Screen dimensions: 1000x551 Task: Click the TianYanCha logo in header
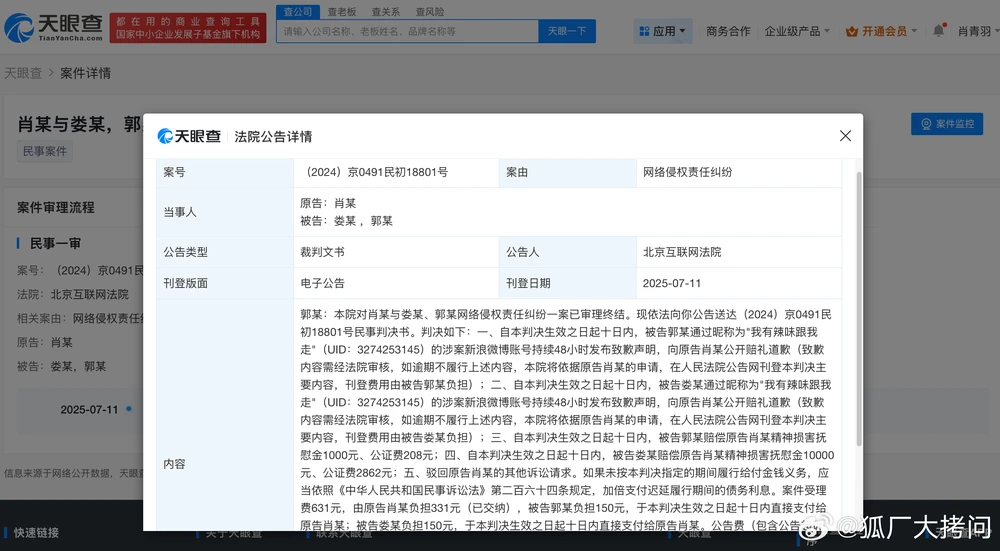54,28
